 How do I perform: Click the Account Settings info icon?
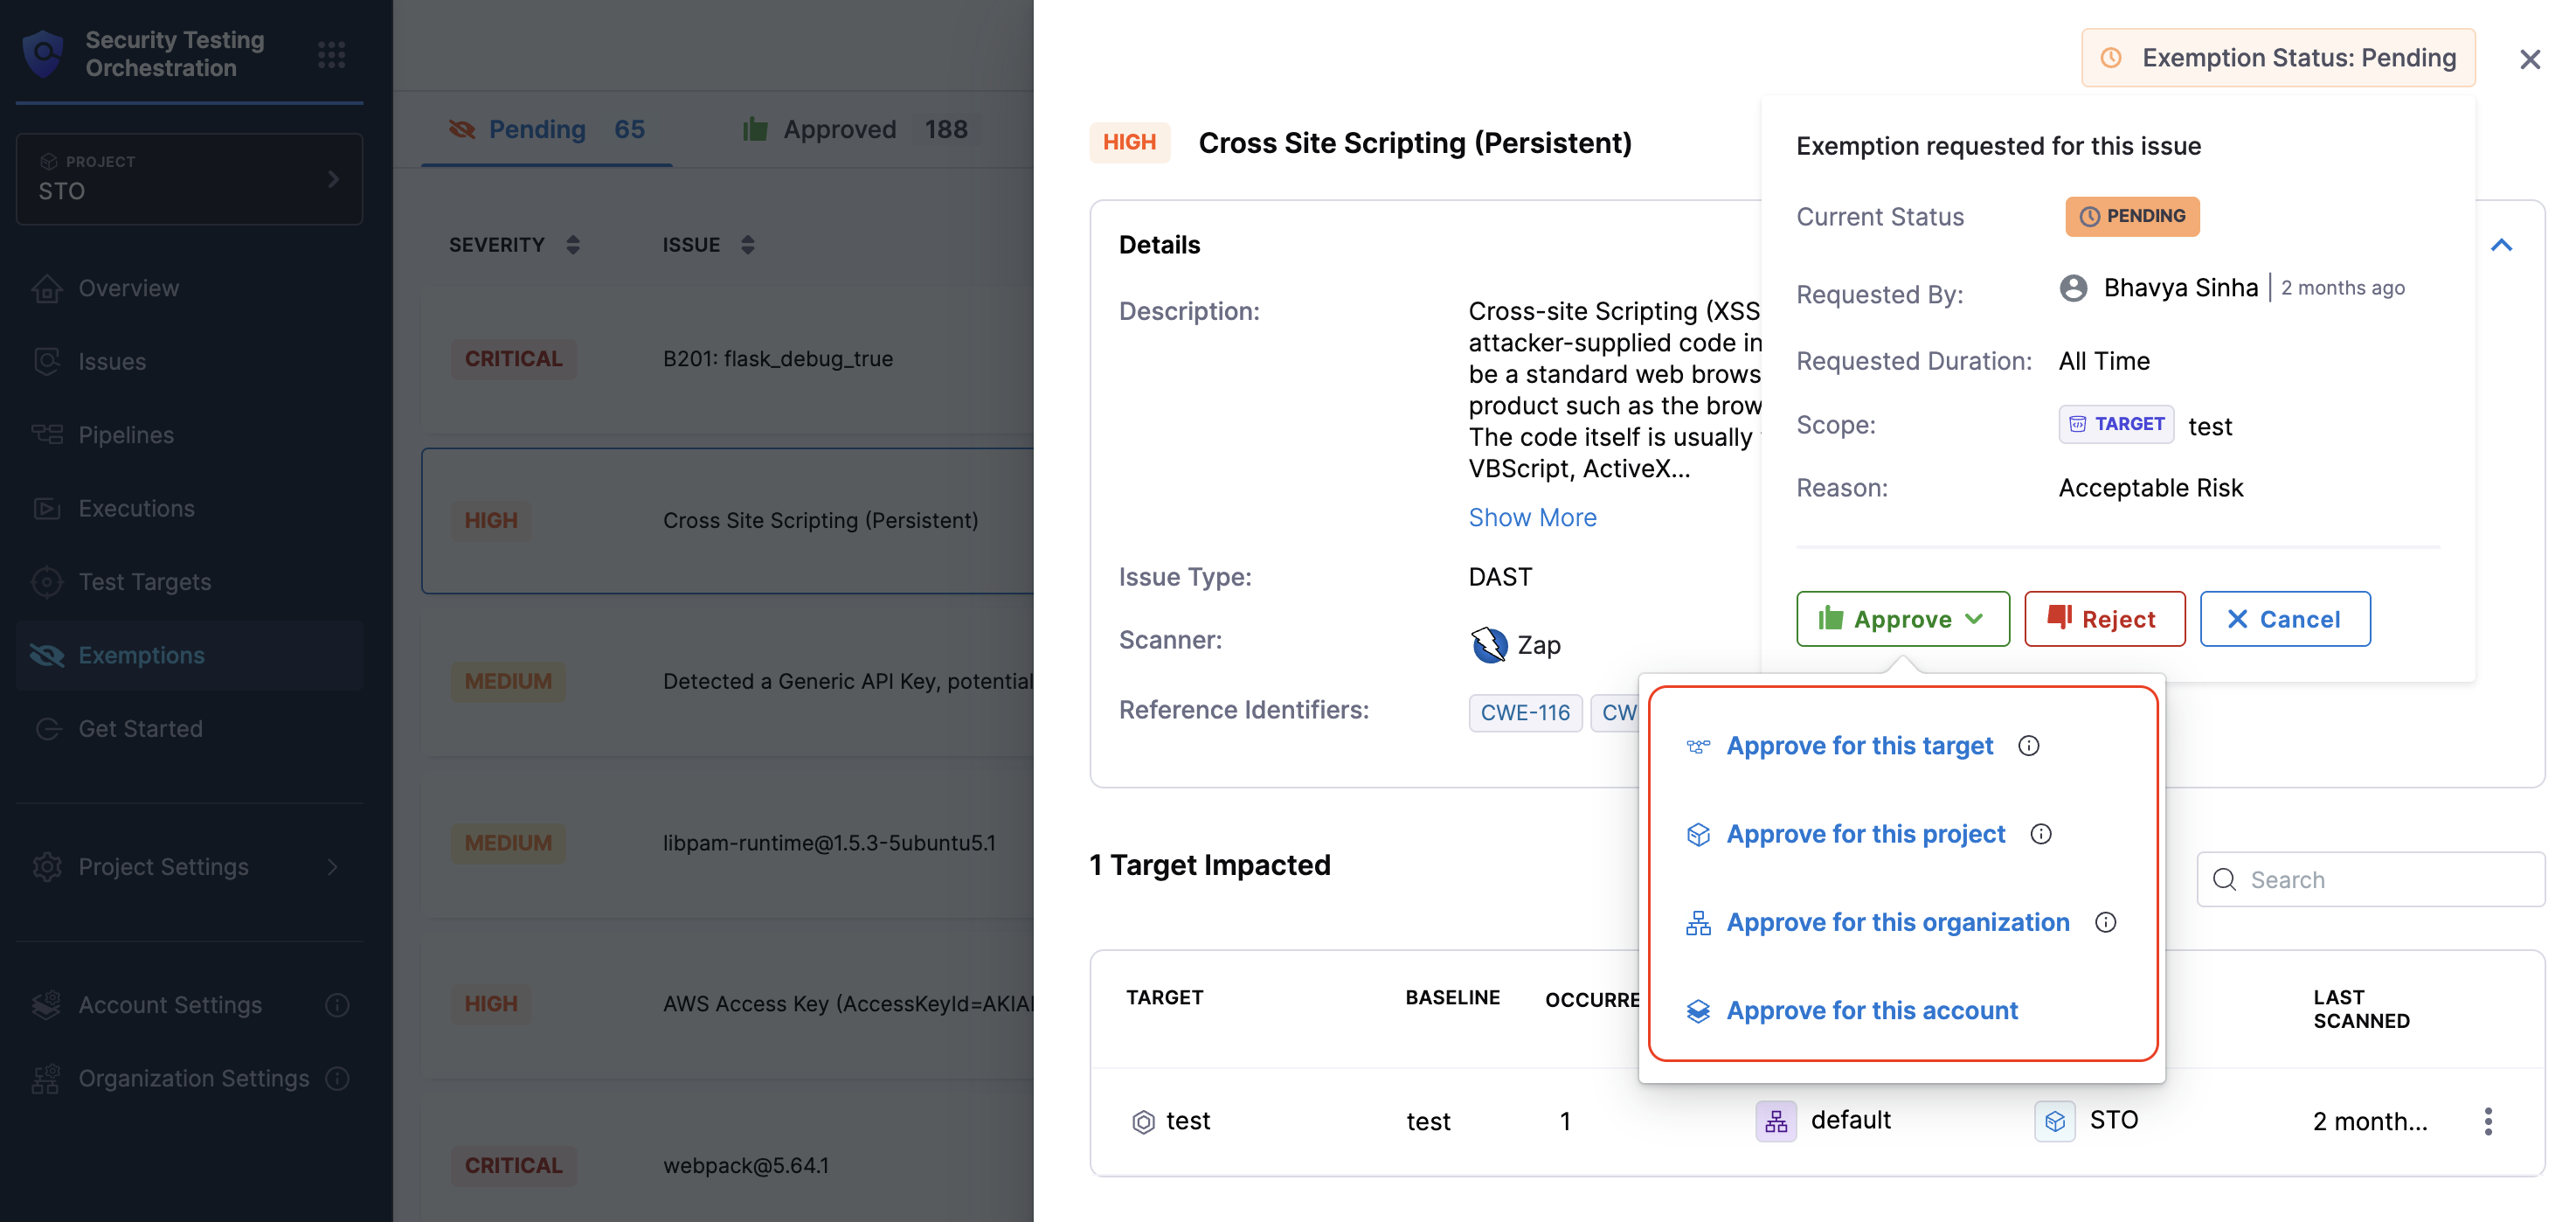pyautogui.click(x=337, y=1005)
